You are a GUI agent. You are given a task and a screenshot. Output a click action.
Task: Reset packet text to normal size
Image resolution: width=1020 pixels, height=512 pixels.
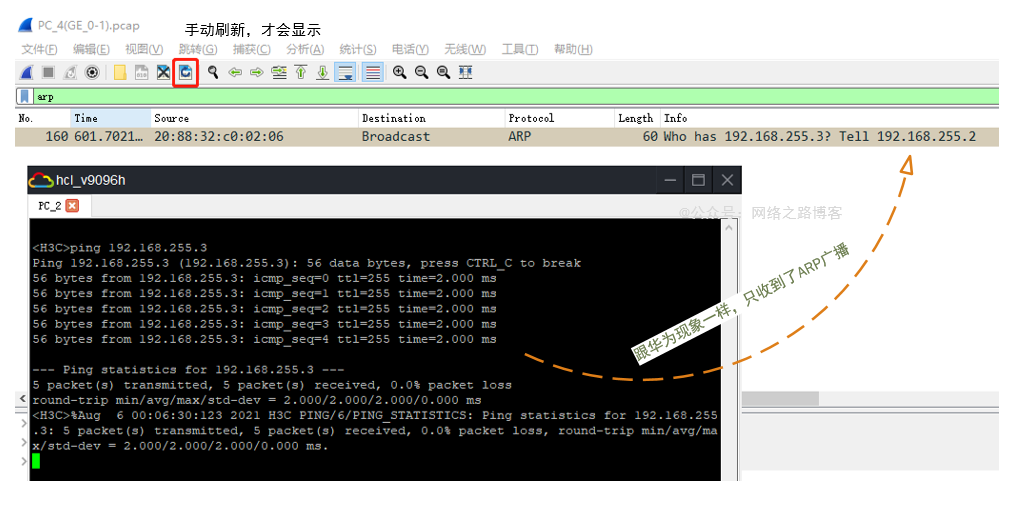(444, 72)
